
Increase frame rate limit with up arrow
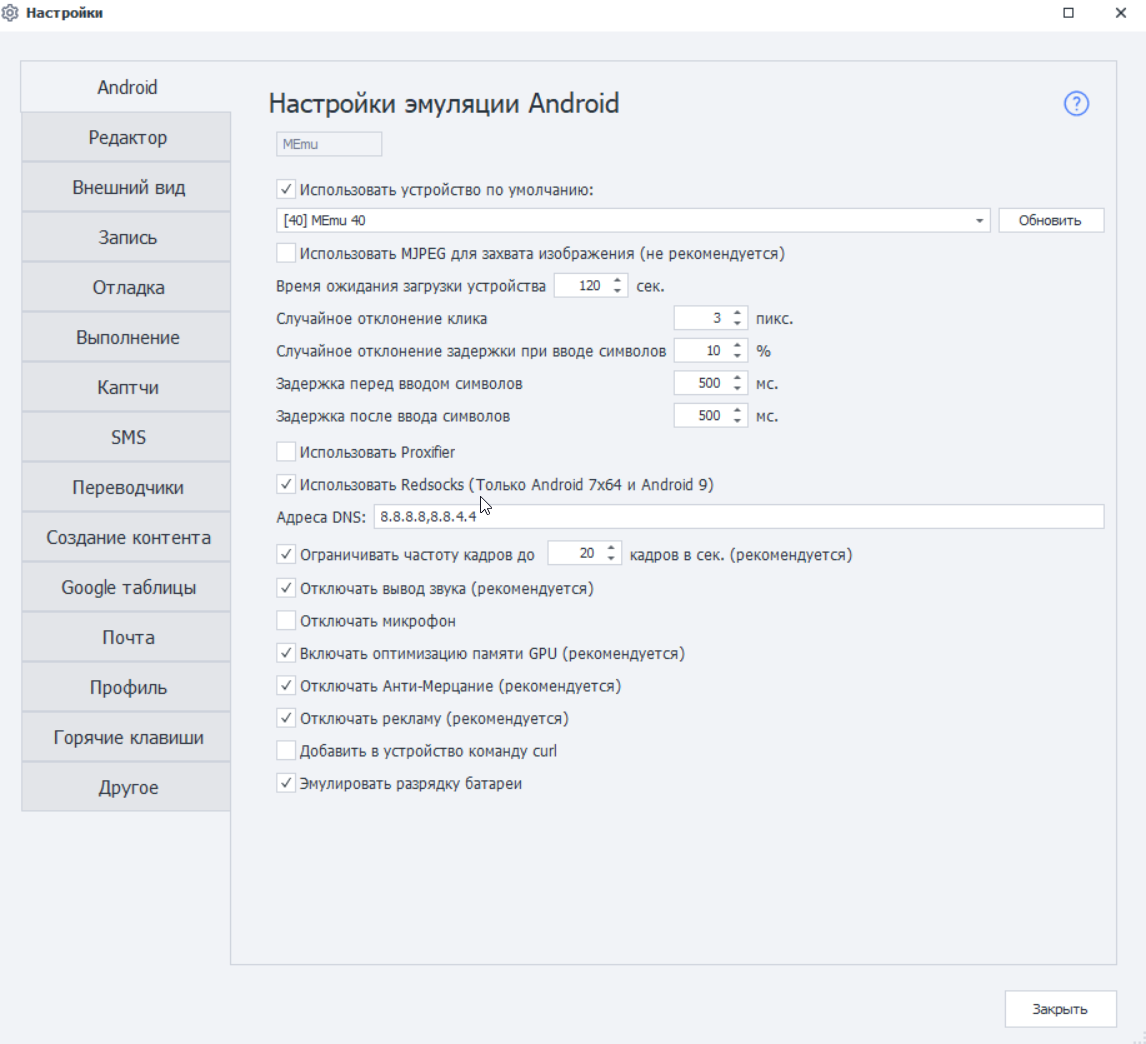pyautogui.click(x=611, y=548)
